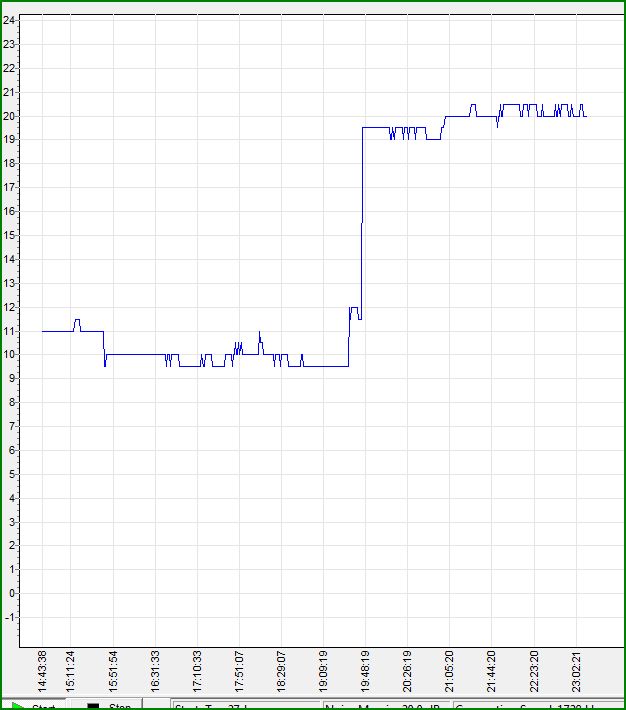Select the y-axis value 4
626x710 pixels.
(12, 499)
